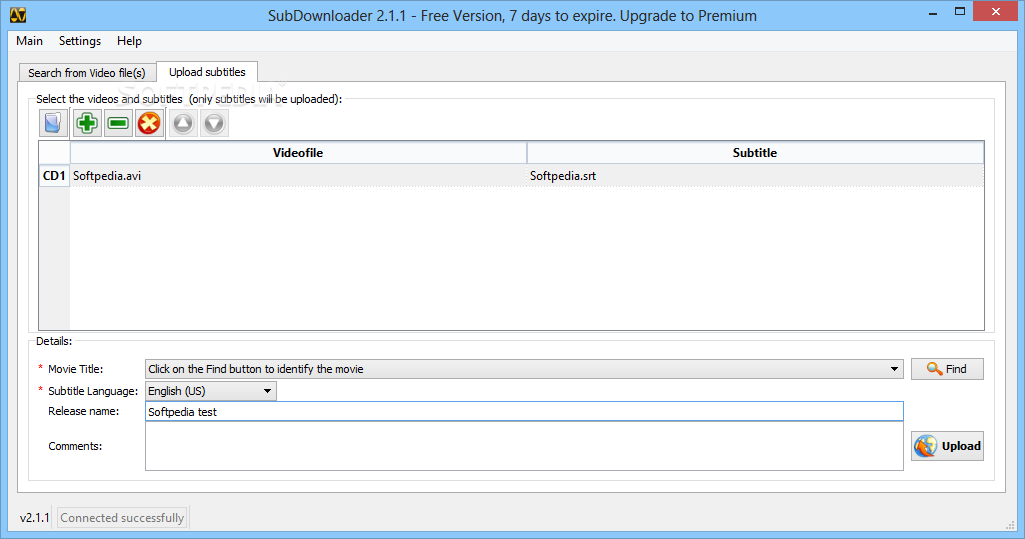1025x539 pixels.
Task: Click the Connected successfully status text
Action: [x=122, y=517]
